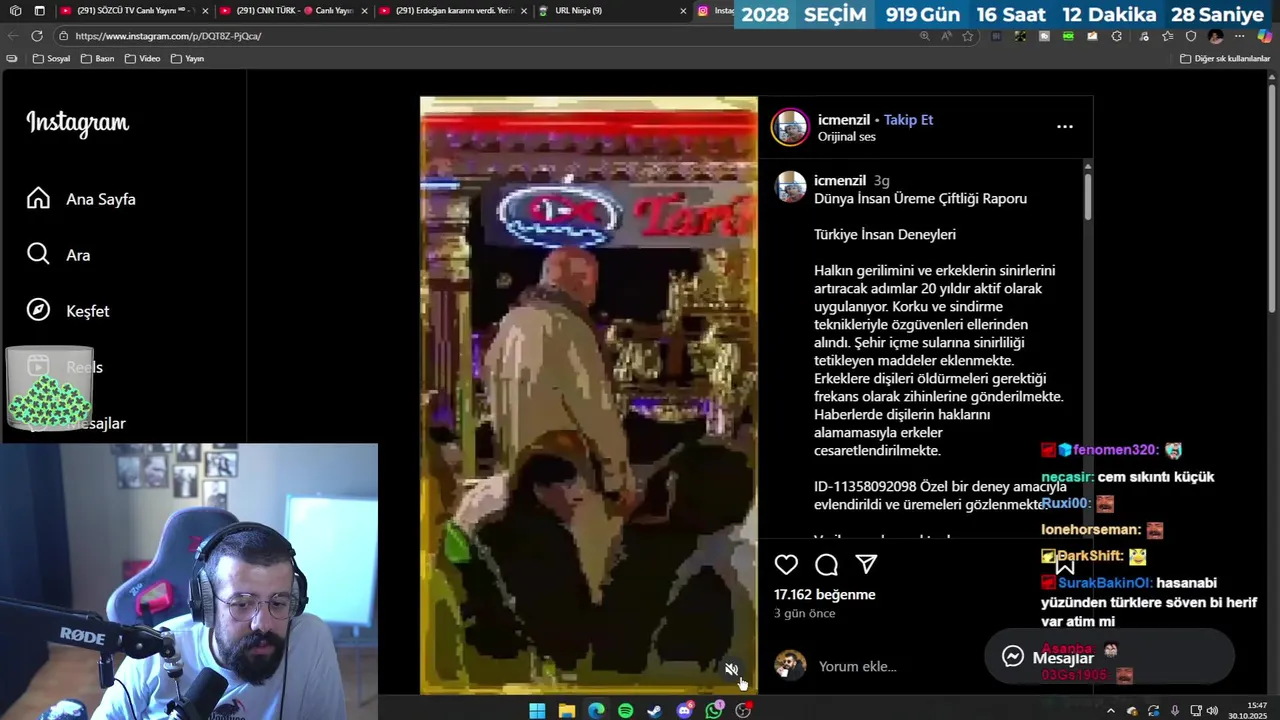This screenshot has width=1280, height=720.
Task: Open File Explorer from taskbar
Action: click(x=567, y=711)
